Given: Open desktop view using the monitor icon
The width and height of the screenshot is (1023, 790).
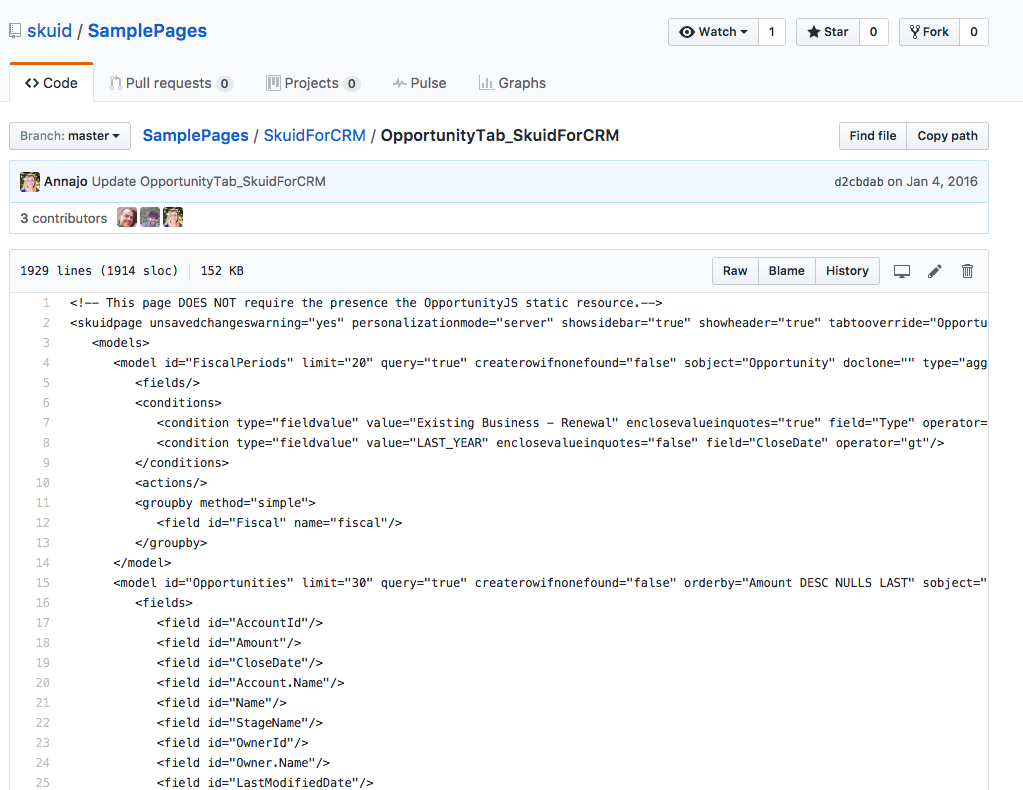Looking at the screenshot, I should coord(902,271).
